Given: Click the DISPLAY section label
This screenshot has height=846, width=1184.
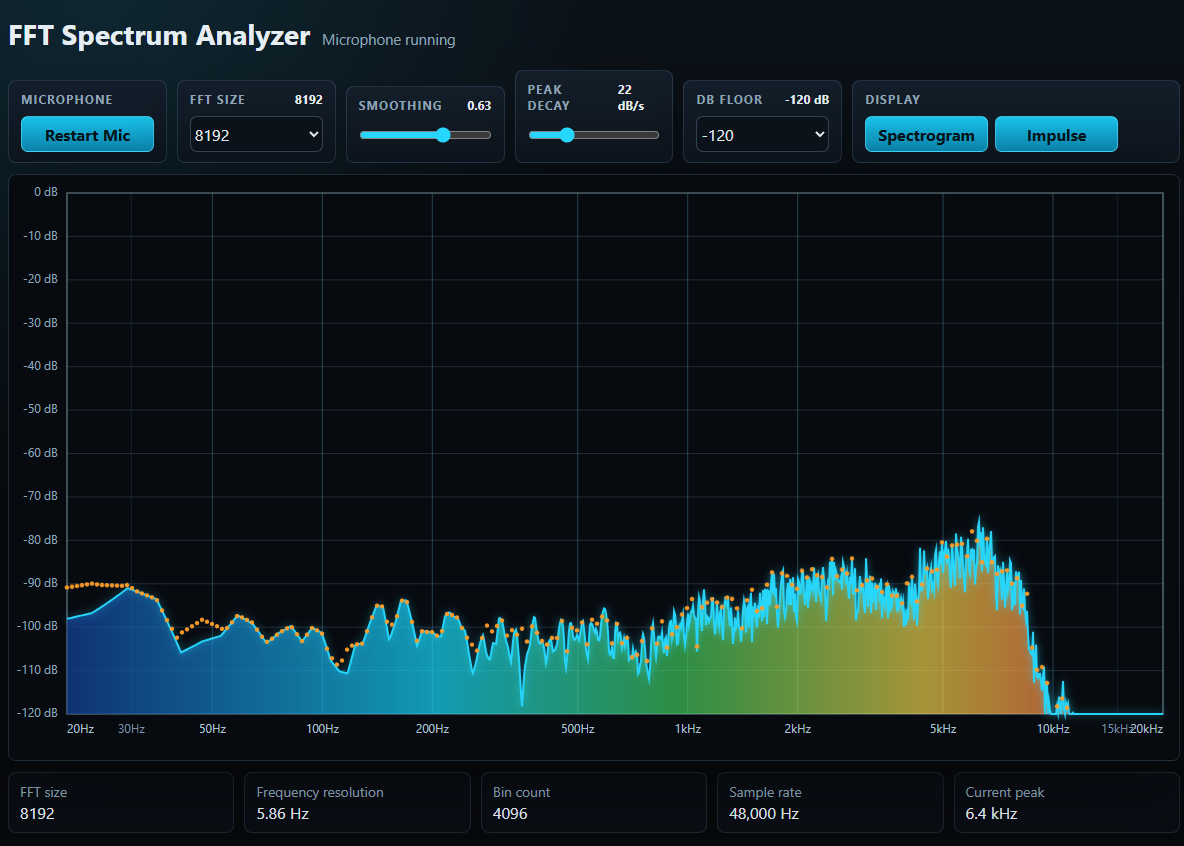Looking at the screenshot, I should click(x=893, y=100).
